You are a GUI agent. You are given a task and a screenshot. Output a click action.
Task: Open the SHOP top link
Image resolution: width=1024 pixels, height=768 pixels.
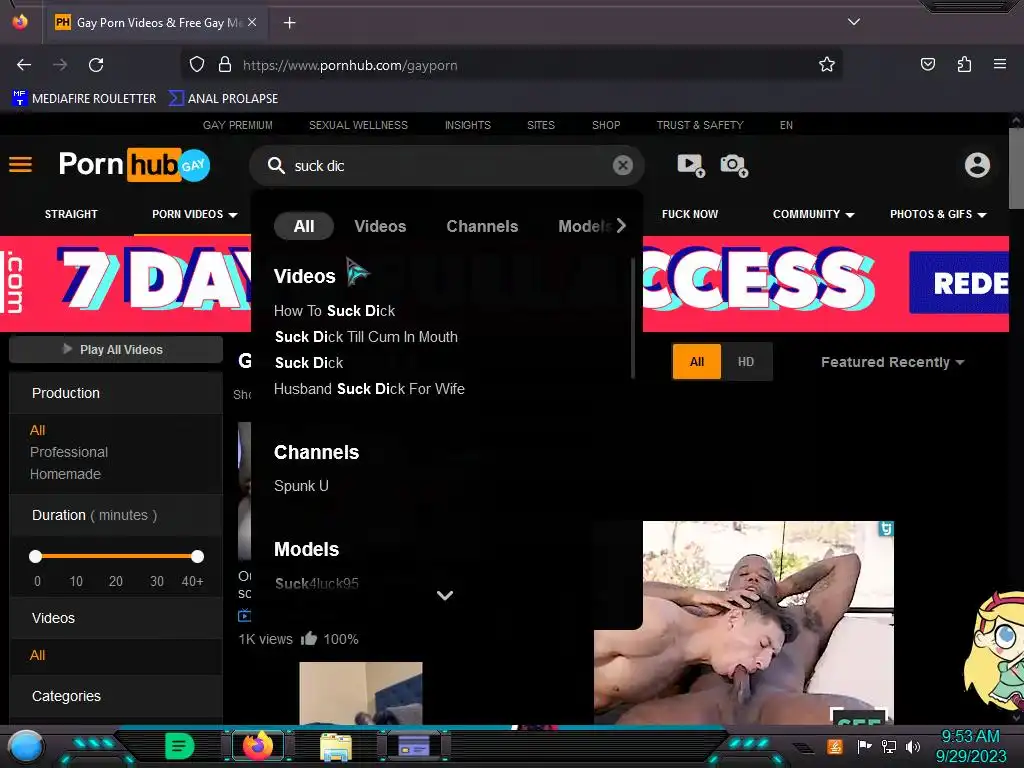[606, 125]
